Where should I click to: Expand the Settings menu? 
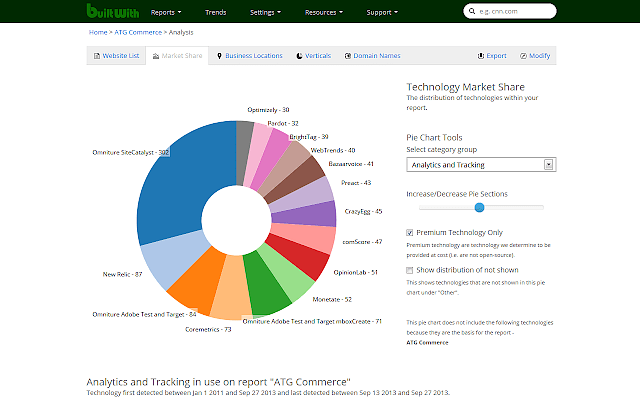265,13
